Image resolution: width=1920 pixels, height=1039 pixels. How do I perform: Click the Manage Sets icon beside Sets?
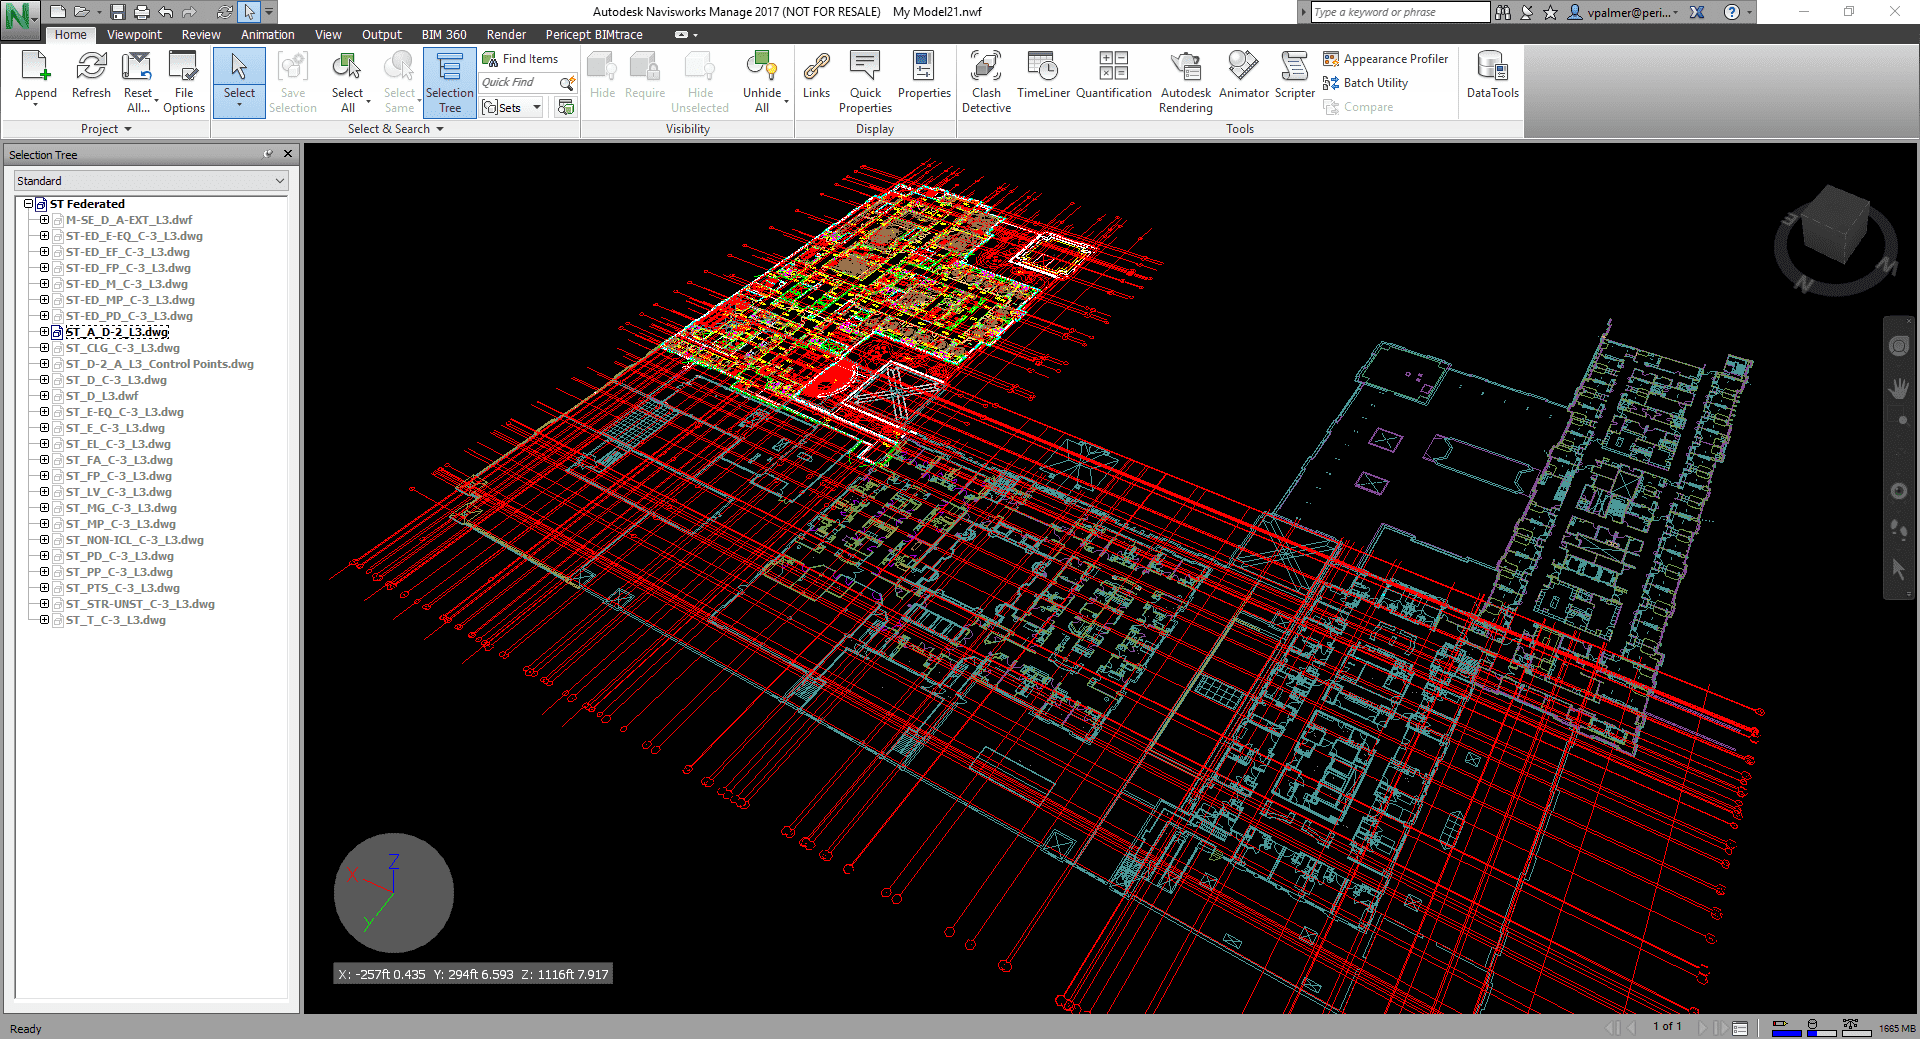pyautogui.click(x=566, y=107)
